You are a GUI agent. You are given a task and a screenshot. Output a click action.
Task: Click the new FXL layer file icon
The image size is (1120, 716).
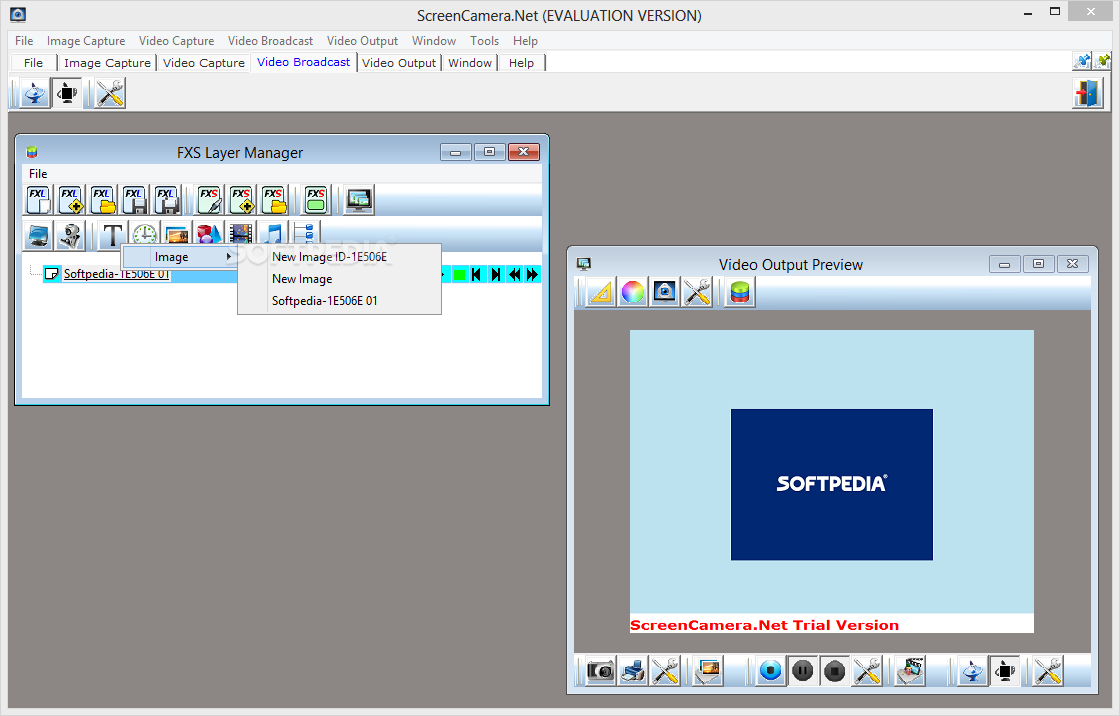[38, 200]
